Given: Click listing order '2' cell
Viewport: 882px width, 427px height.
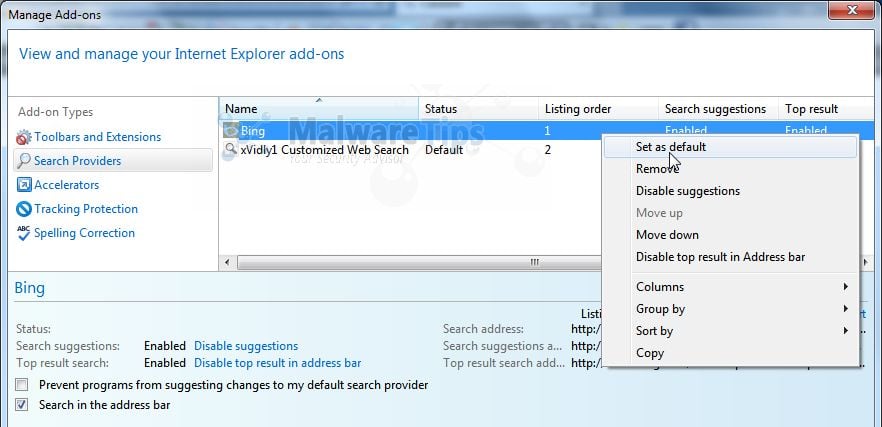Looking at the screenshot, I should [x=548, y=150].
